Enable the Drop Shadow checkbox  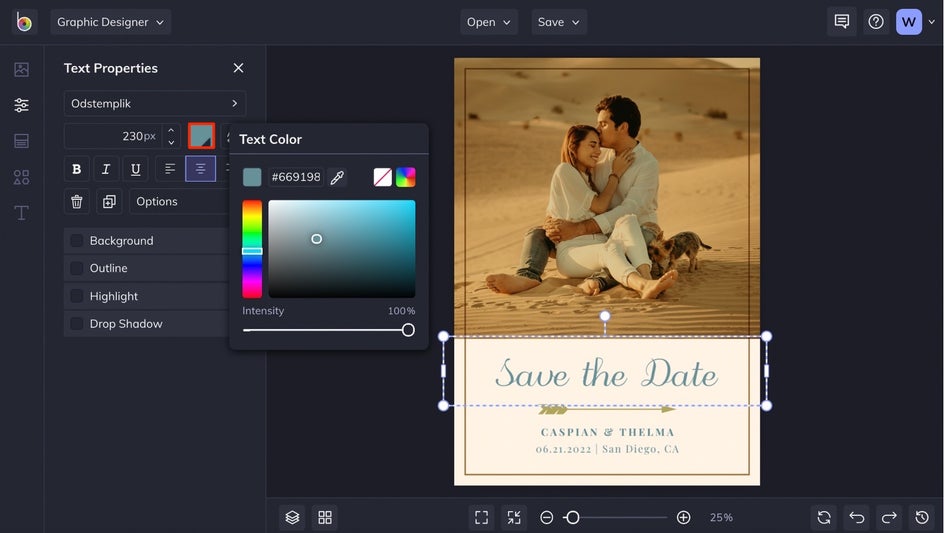point(76,324)
